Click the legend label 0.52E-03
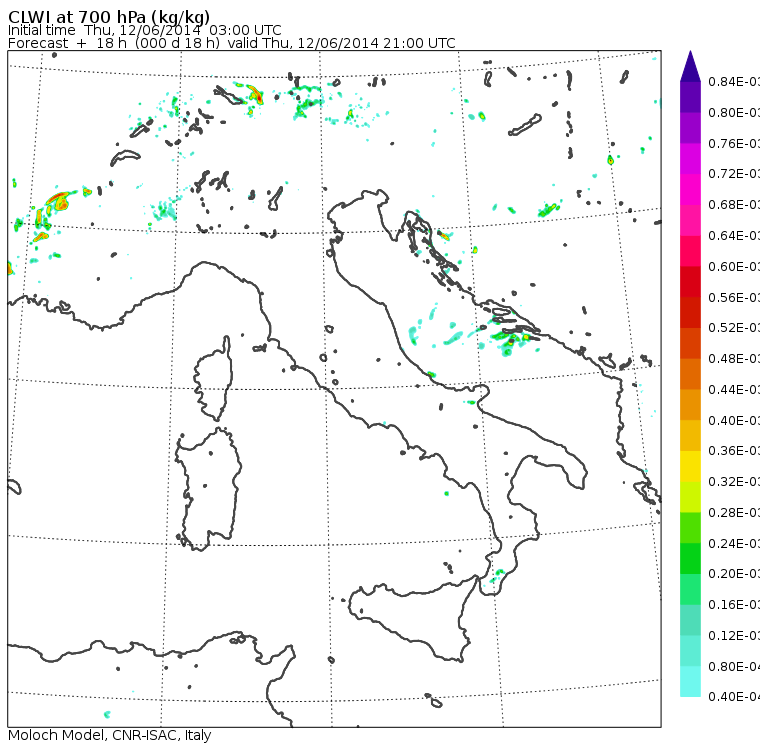Viewport: 760px width, 749px height. (734, 328)
